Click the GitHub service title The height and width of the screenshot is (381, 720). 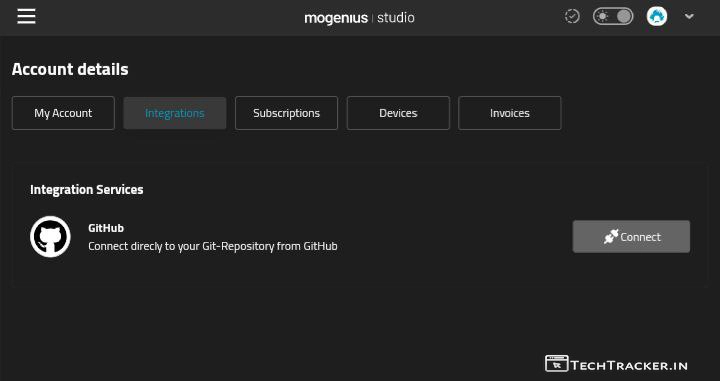pos(106,228)
